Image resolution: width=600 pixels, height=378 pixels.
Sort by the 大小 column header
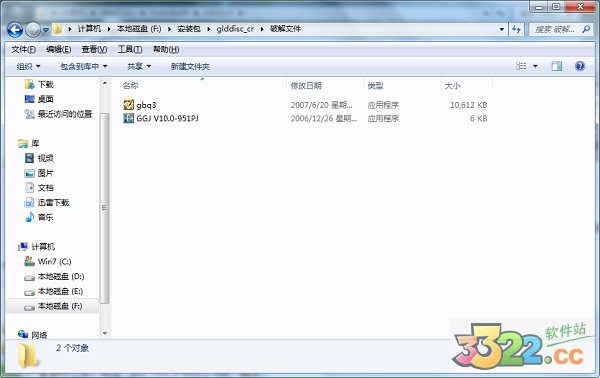[x=452, y=86]
